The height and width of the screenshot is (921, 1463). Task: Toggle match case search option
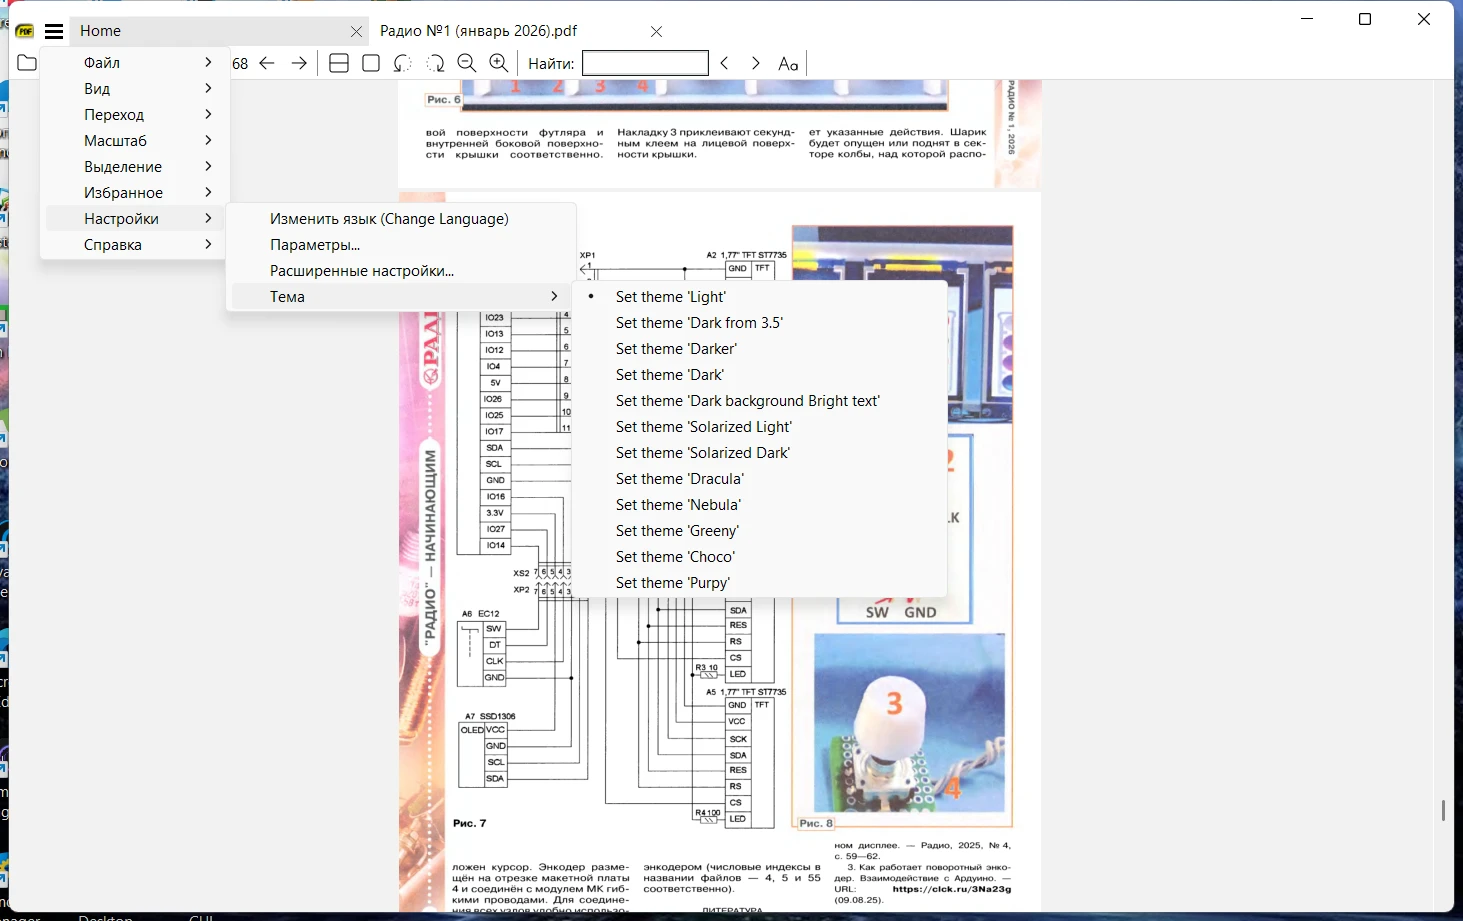788,63
